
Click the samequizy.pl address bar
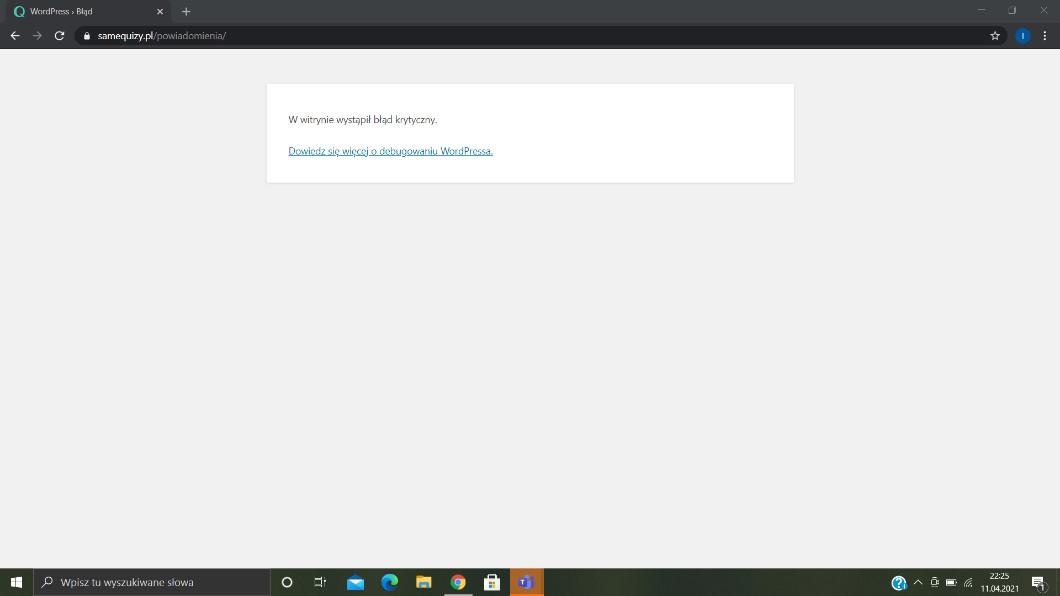point(500,35)
